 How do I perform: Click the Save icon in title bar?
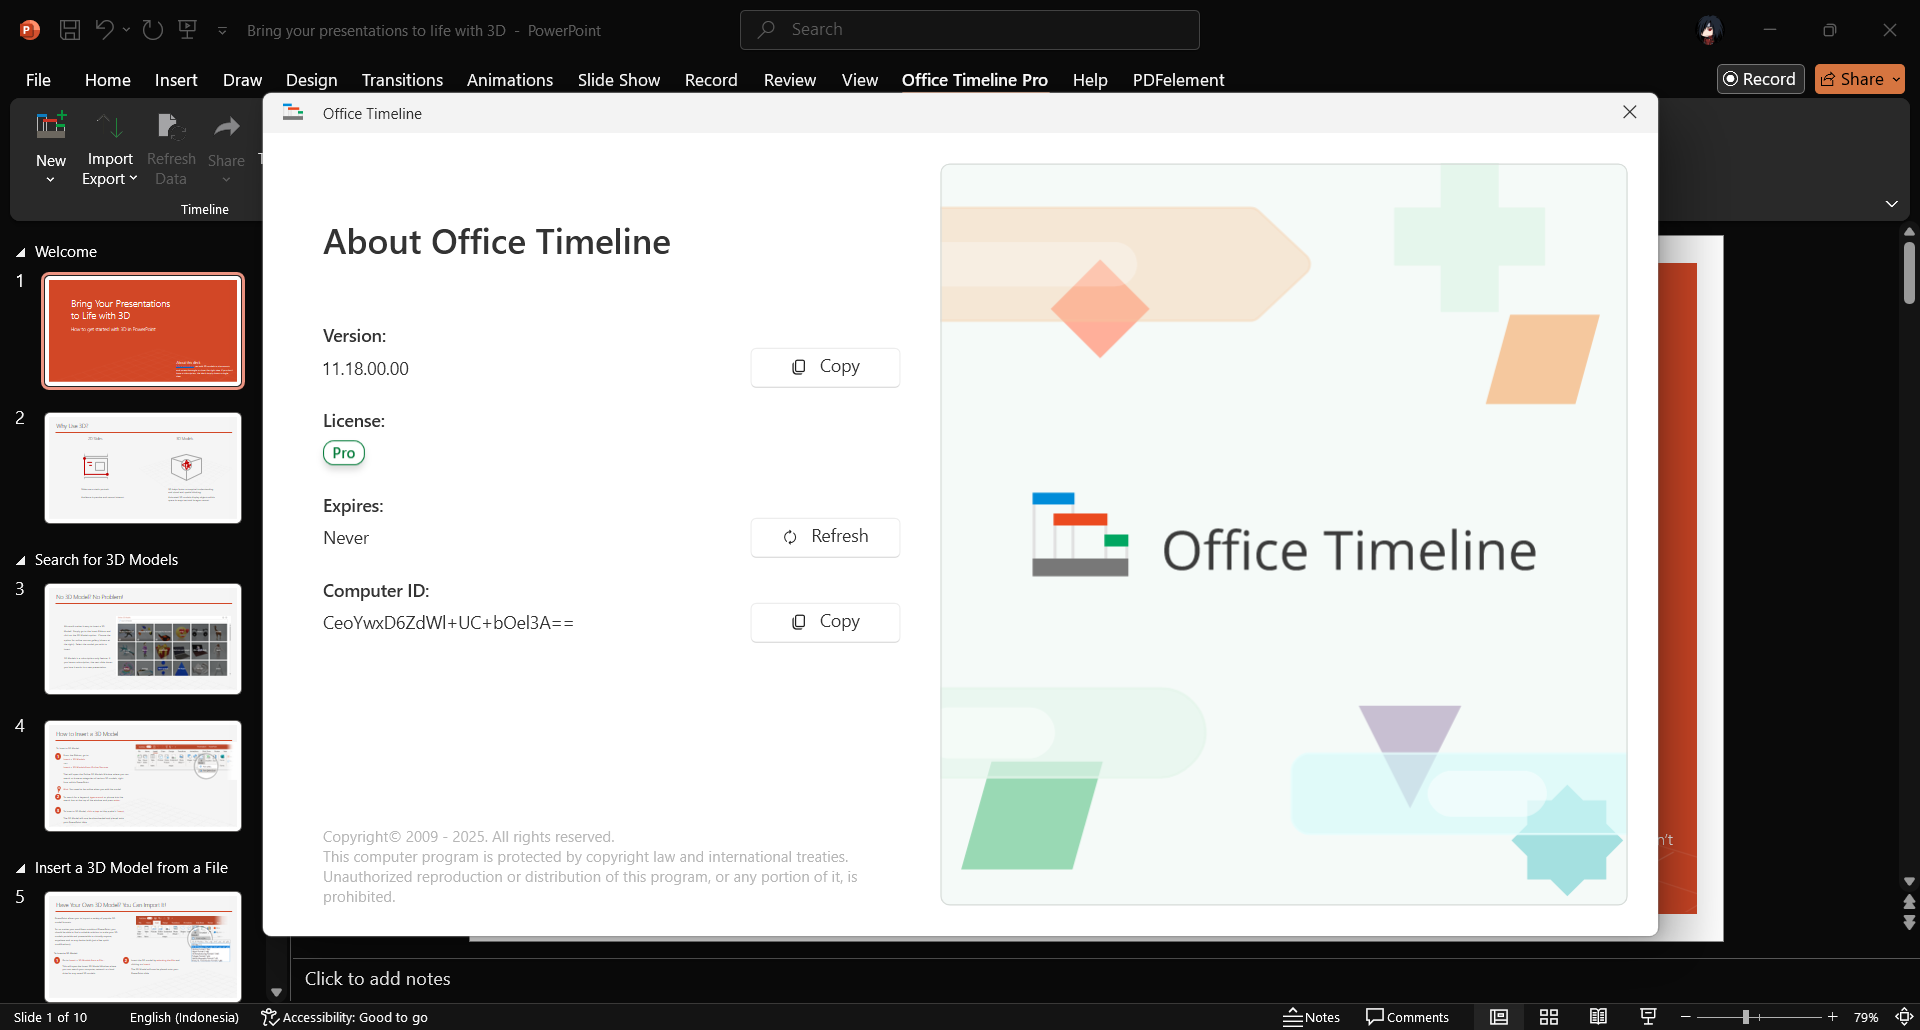pos(70,30)
